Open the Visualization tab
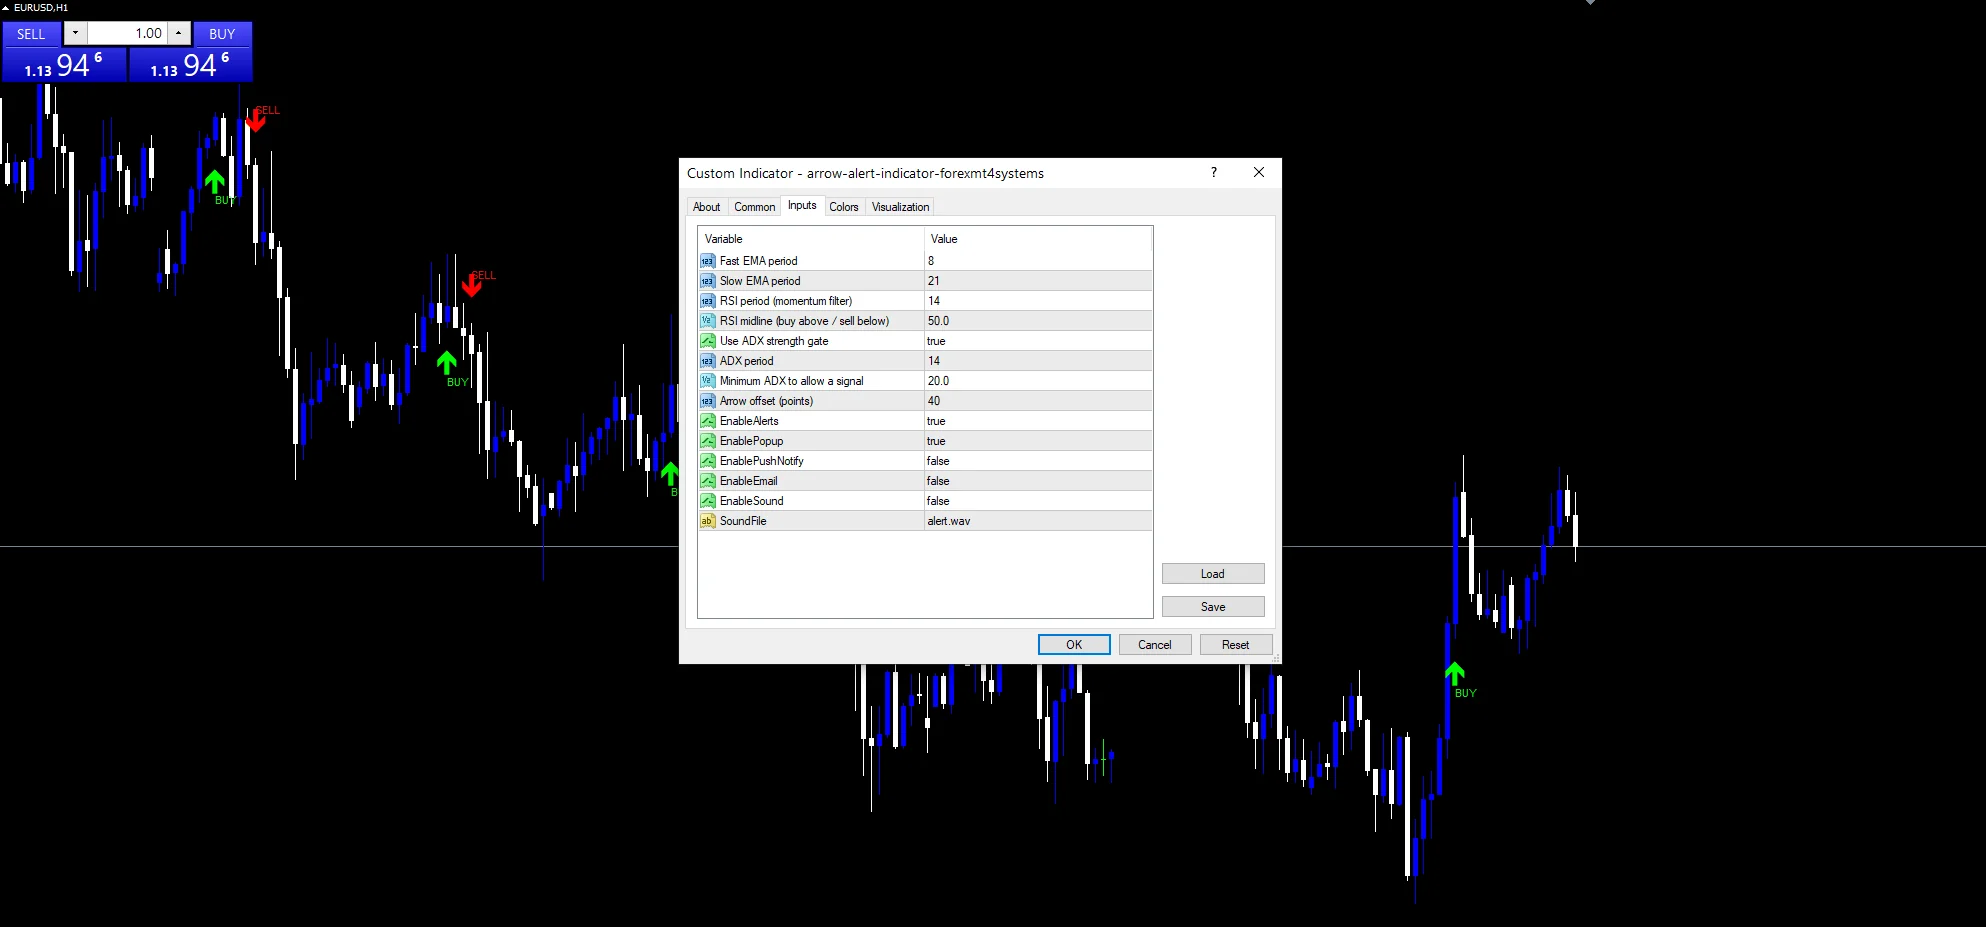This screenshot has height=927, width=1986. (901, 207)
